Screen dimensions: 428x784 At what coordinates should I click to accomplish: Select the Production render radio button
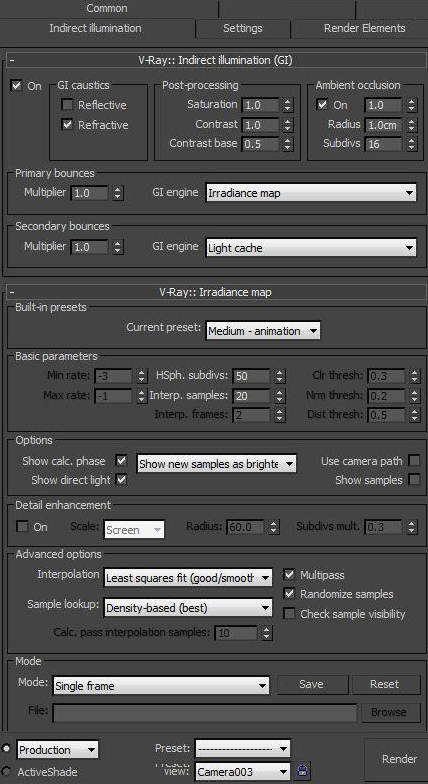point(6,748)
